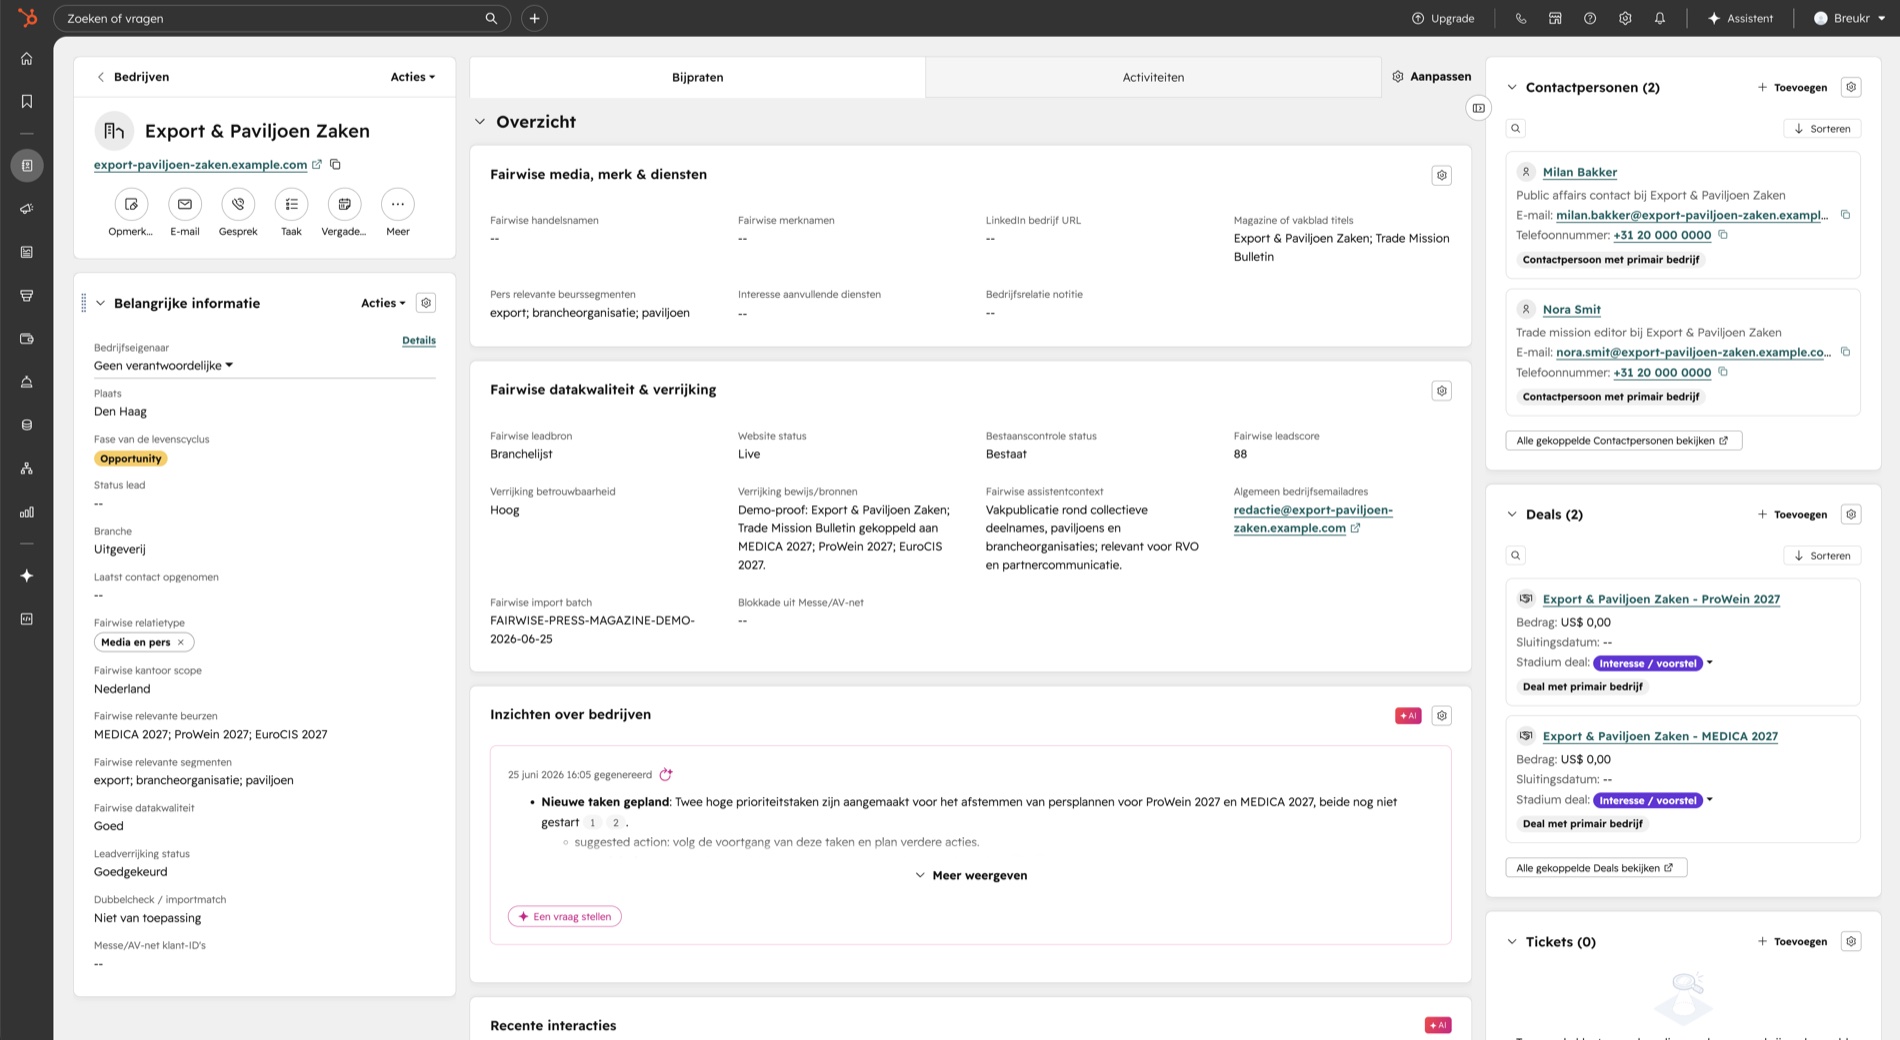
Task: Click the E-mail icon button
Action: click(x=185, y=204)
